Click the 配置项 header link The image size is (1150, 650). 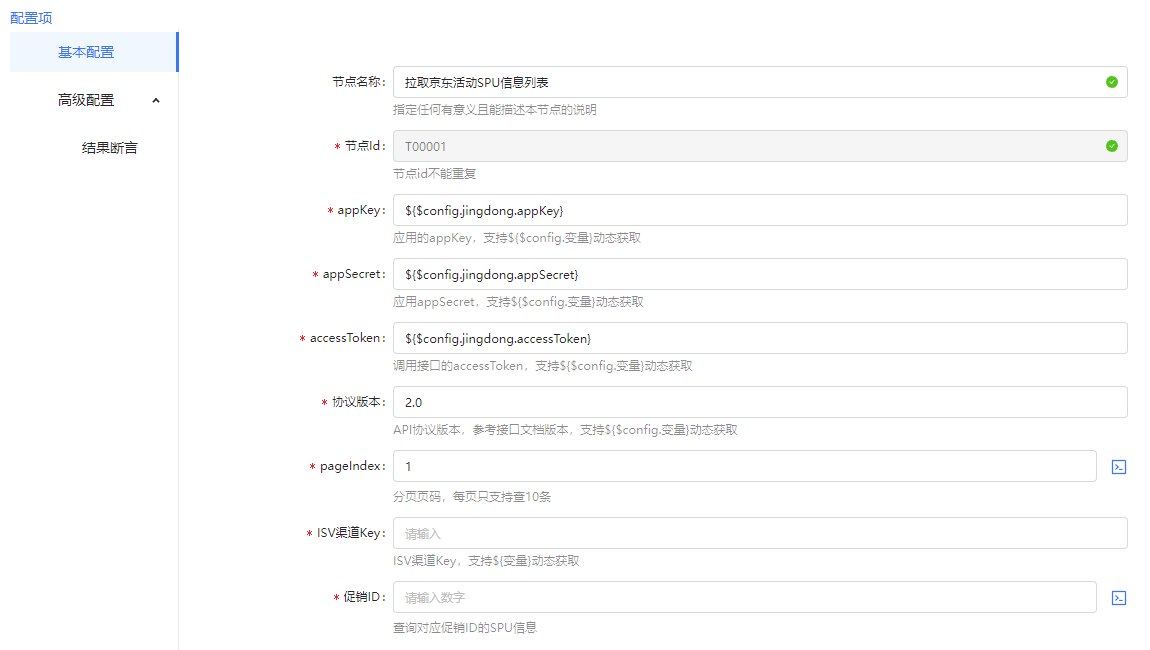tap(31, 18)
